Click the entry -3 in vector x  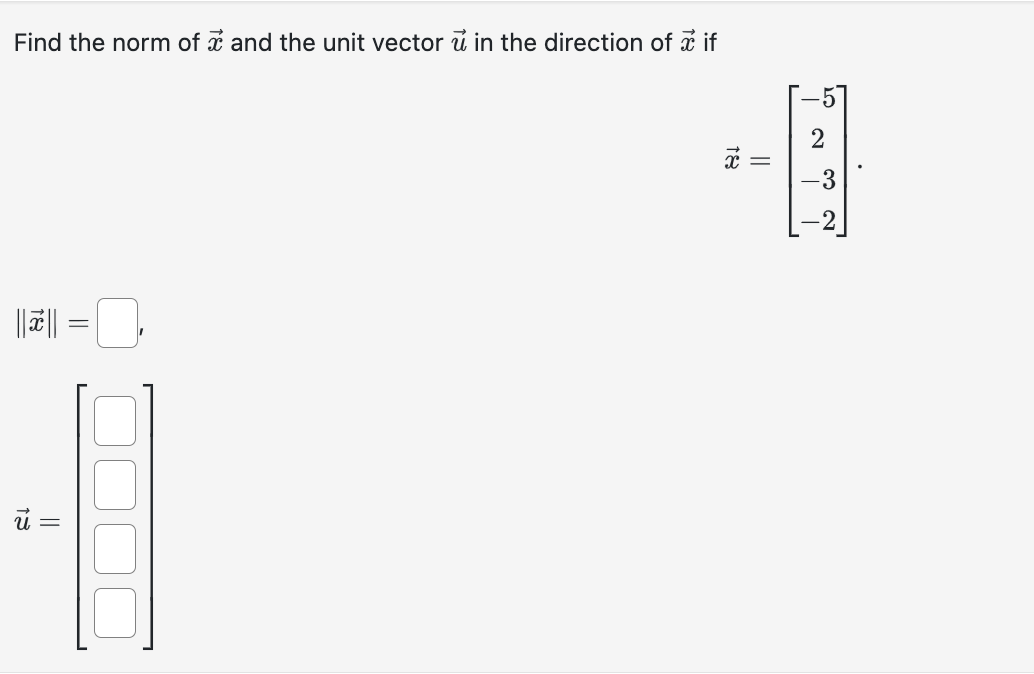(x=817, y=180)
